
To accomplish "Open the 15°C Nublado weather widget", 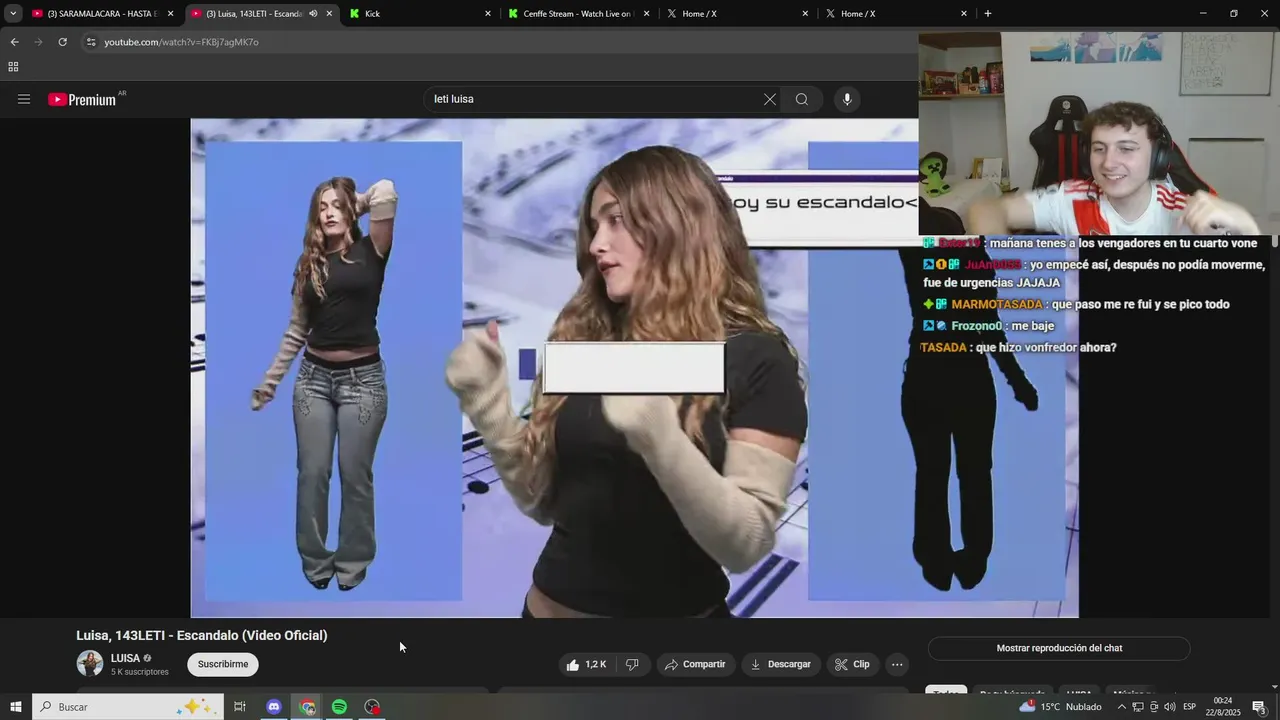I will (1061, 707).
